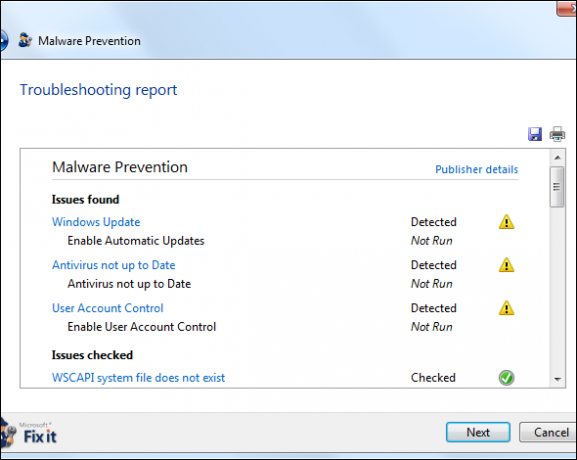Click the report scrollbar up arrow
This screenshot has height=460, width=577.
click(x=557, y=158)
